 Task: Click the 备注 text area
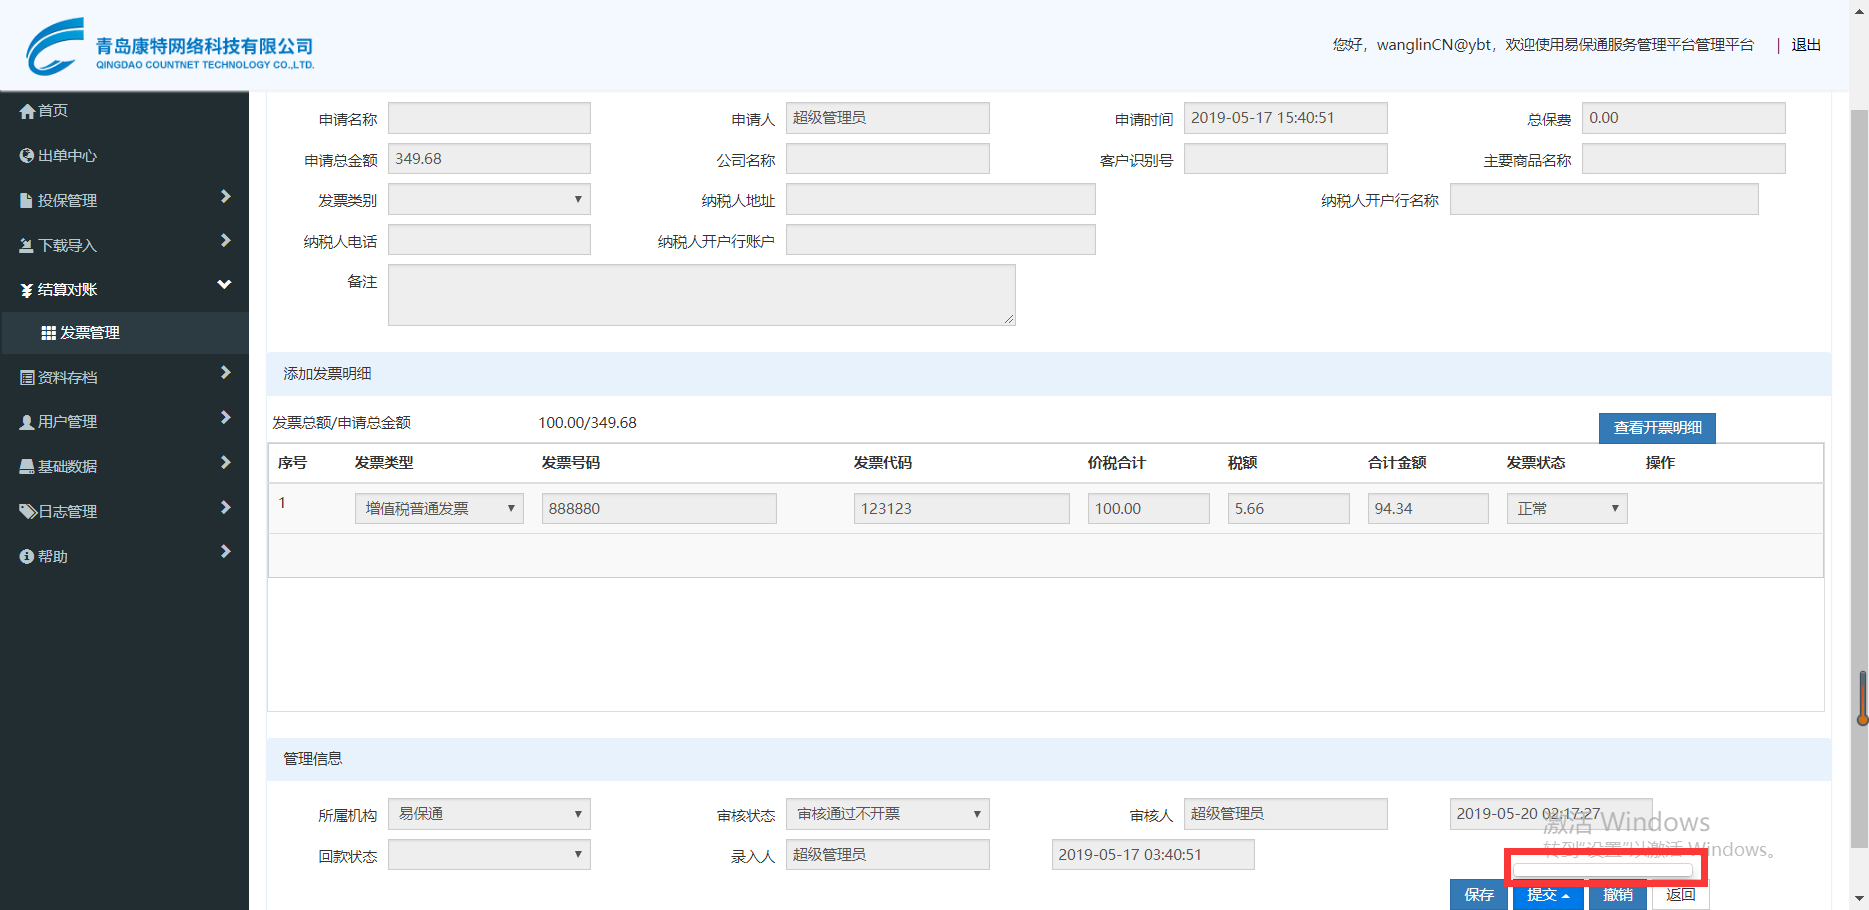[701, 295]
